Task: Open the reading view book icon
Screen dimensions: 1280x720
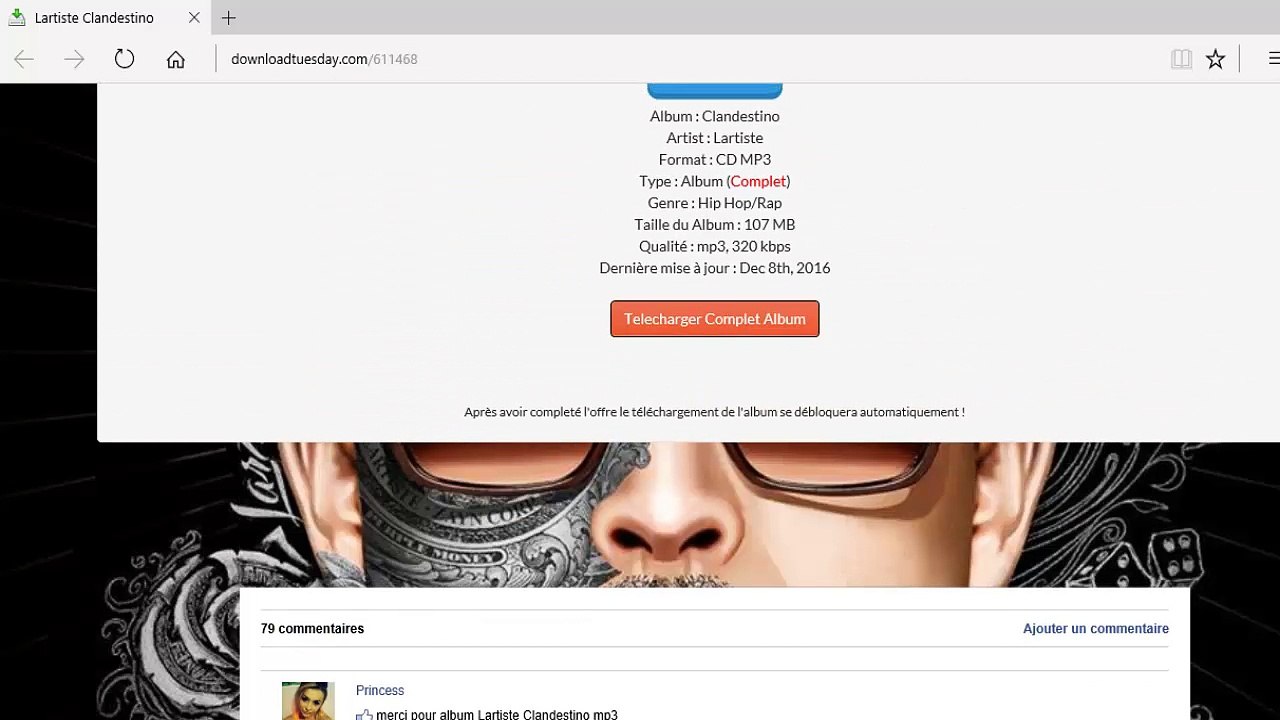Action: [1181, 59]
